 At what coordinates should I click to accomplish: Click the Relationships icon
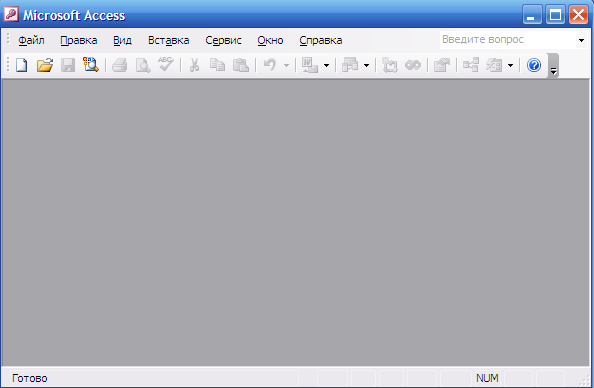[x=471, y=65]
